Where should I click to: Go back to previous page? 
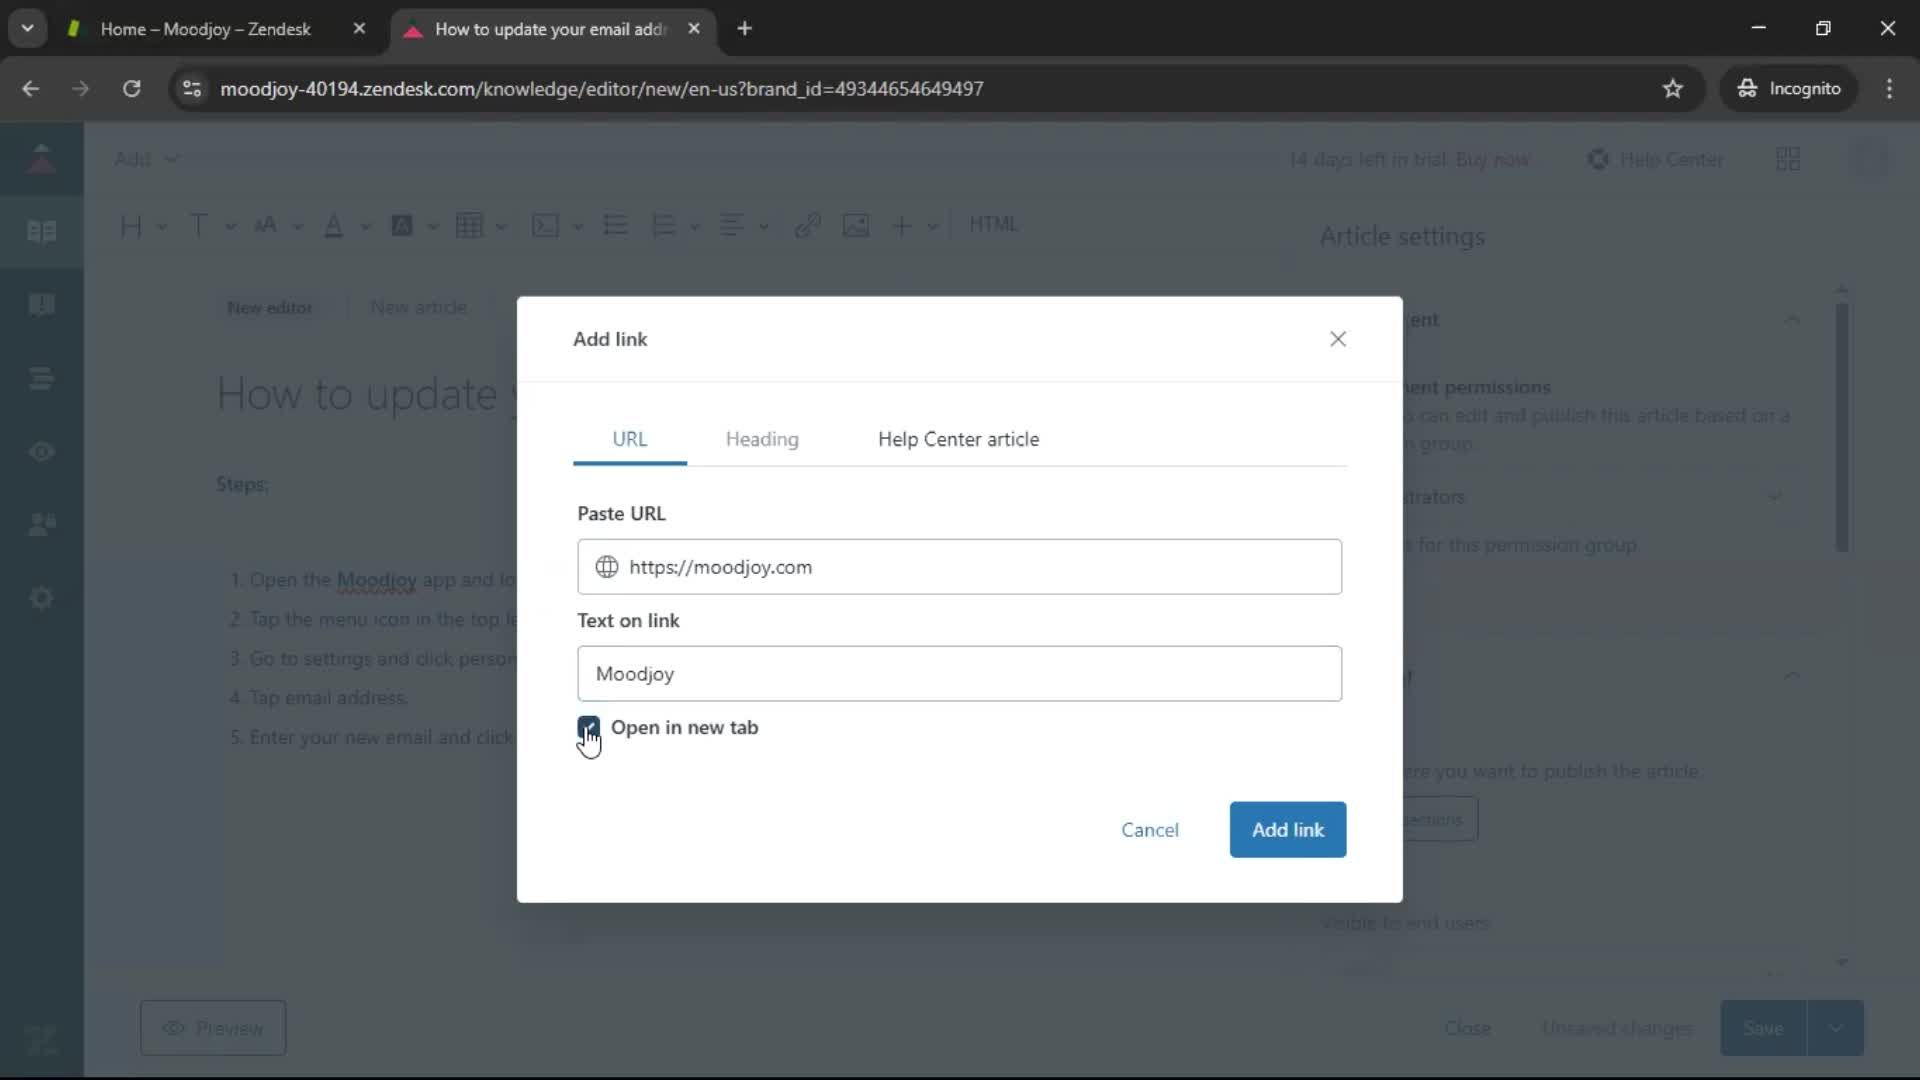pos(30,89)
